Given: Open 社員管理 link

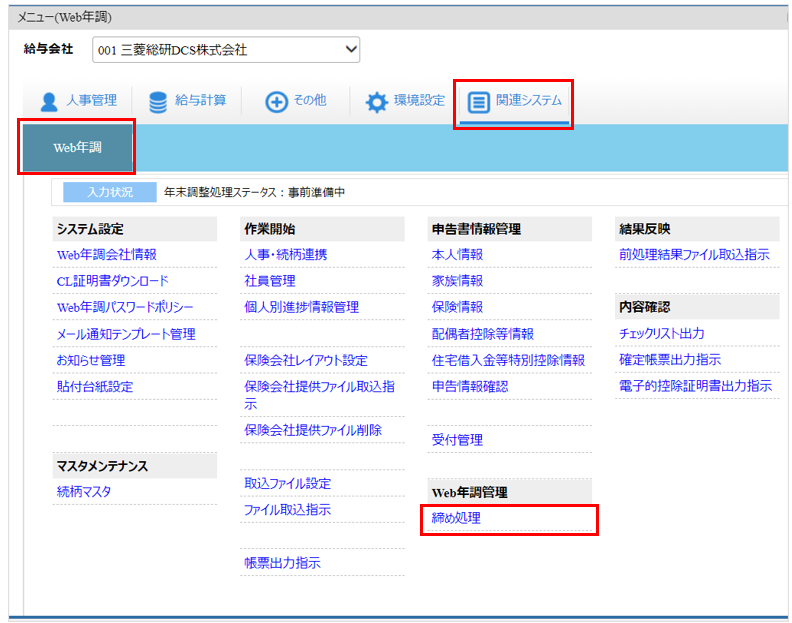Looking at the screenshot, I should coord(270,281).
